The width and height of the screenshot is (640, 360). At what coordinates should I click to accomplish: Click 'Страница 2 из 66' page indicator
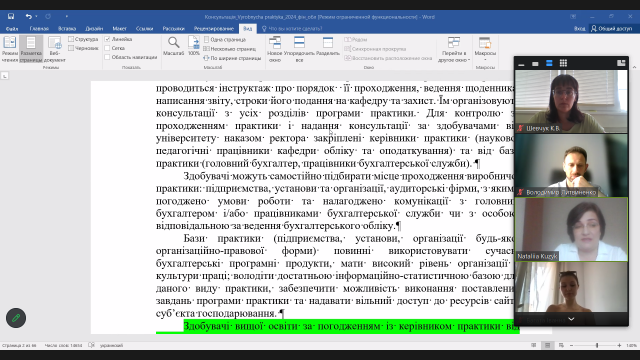[x=19, y=345]
